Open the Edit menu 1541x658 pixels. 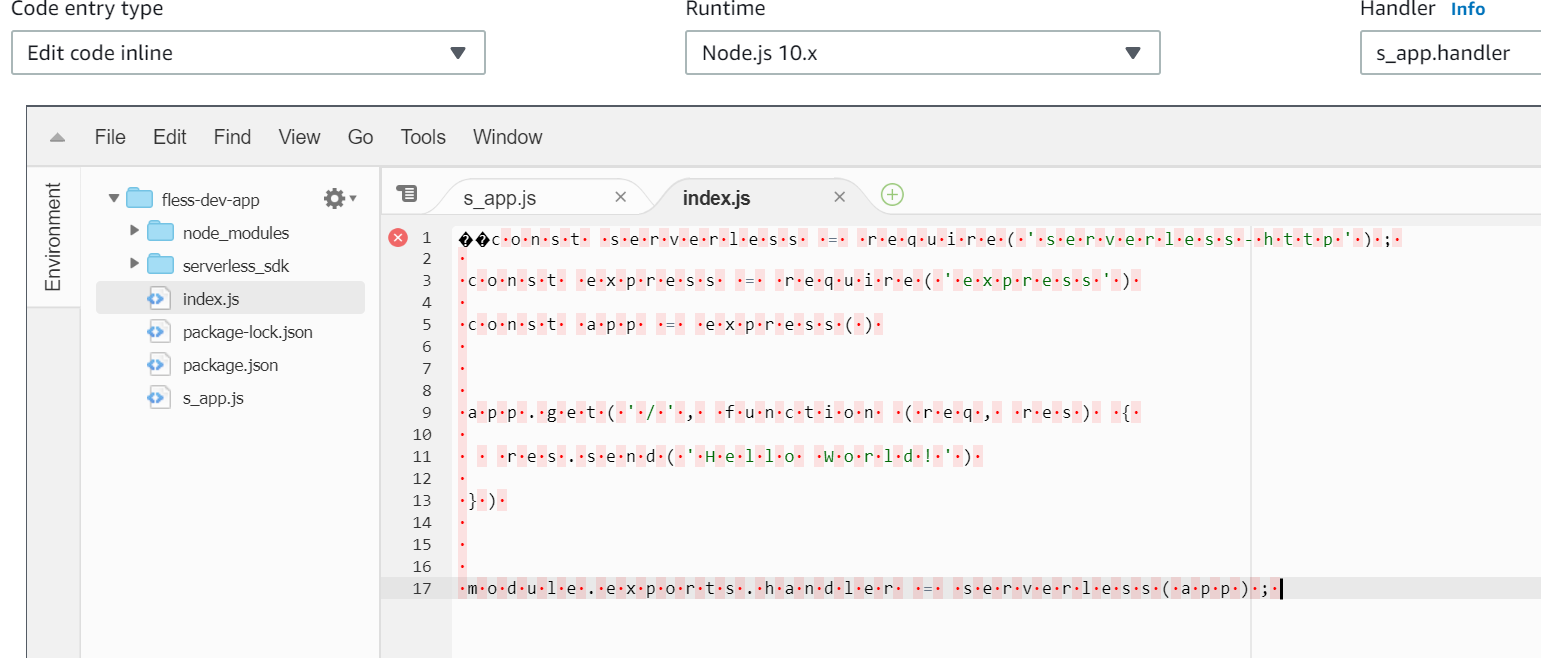pos(170,137)
